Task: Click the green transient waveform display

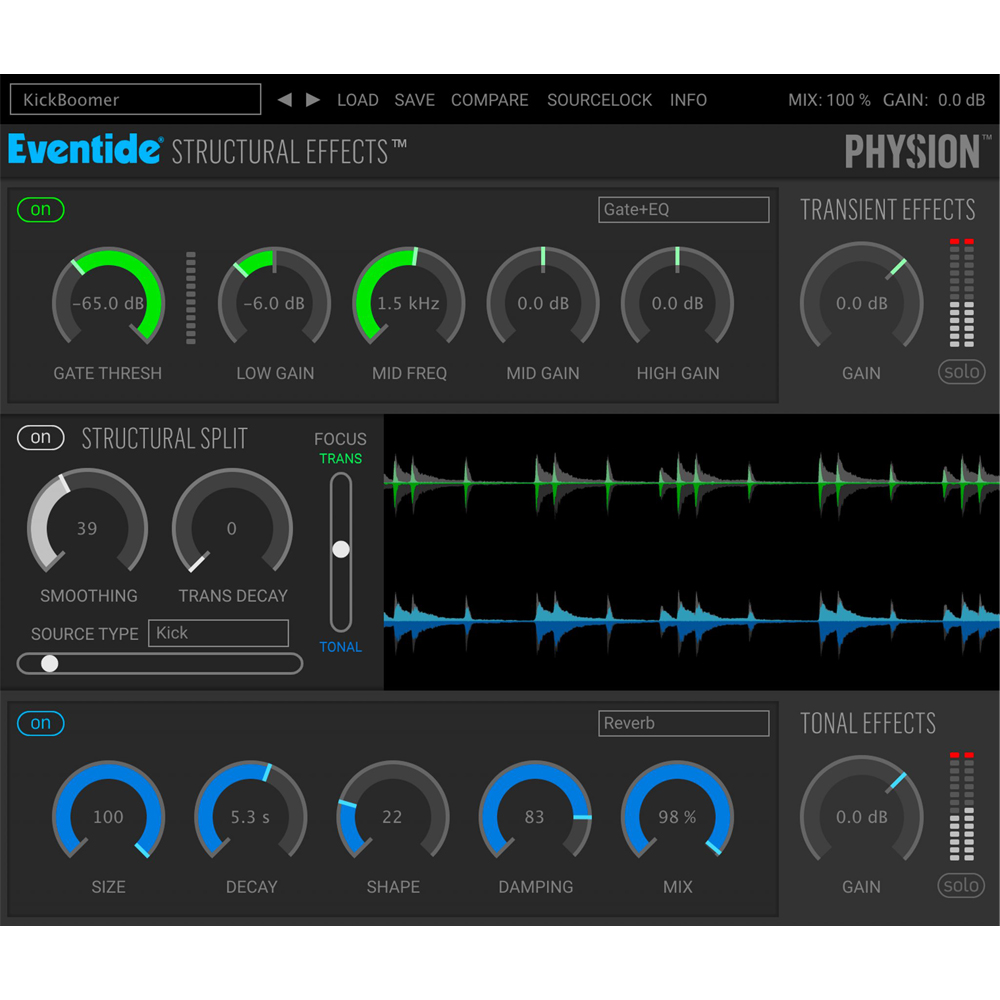Action: coord(691,483)
